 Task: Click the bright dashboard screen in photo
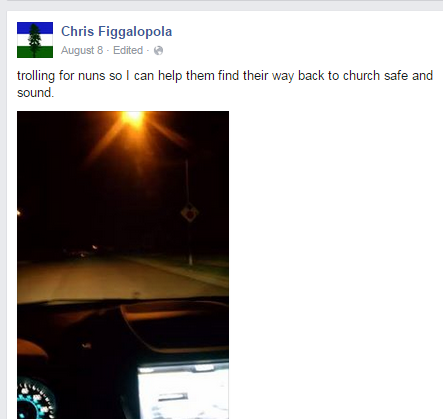pos(183,392)
